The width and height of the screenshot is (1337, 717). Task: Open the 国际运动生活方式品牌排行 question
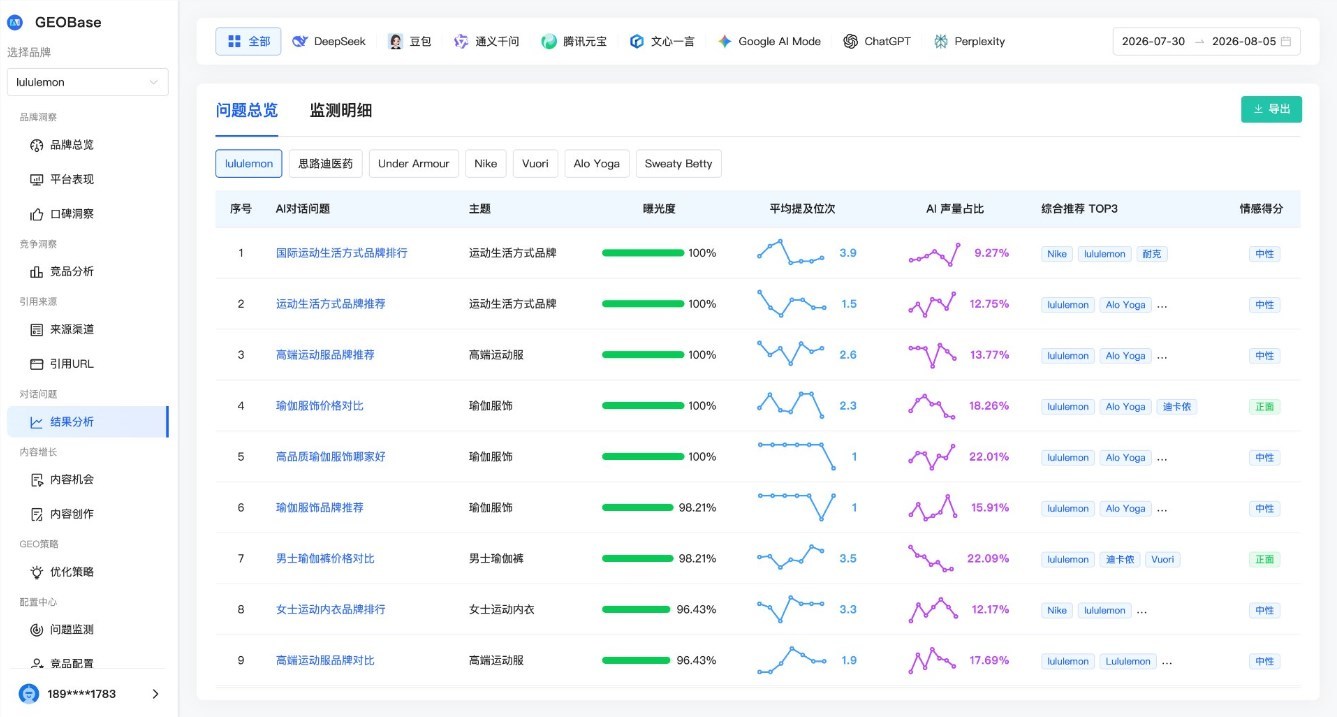342,253
